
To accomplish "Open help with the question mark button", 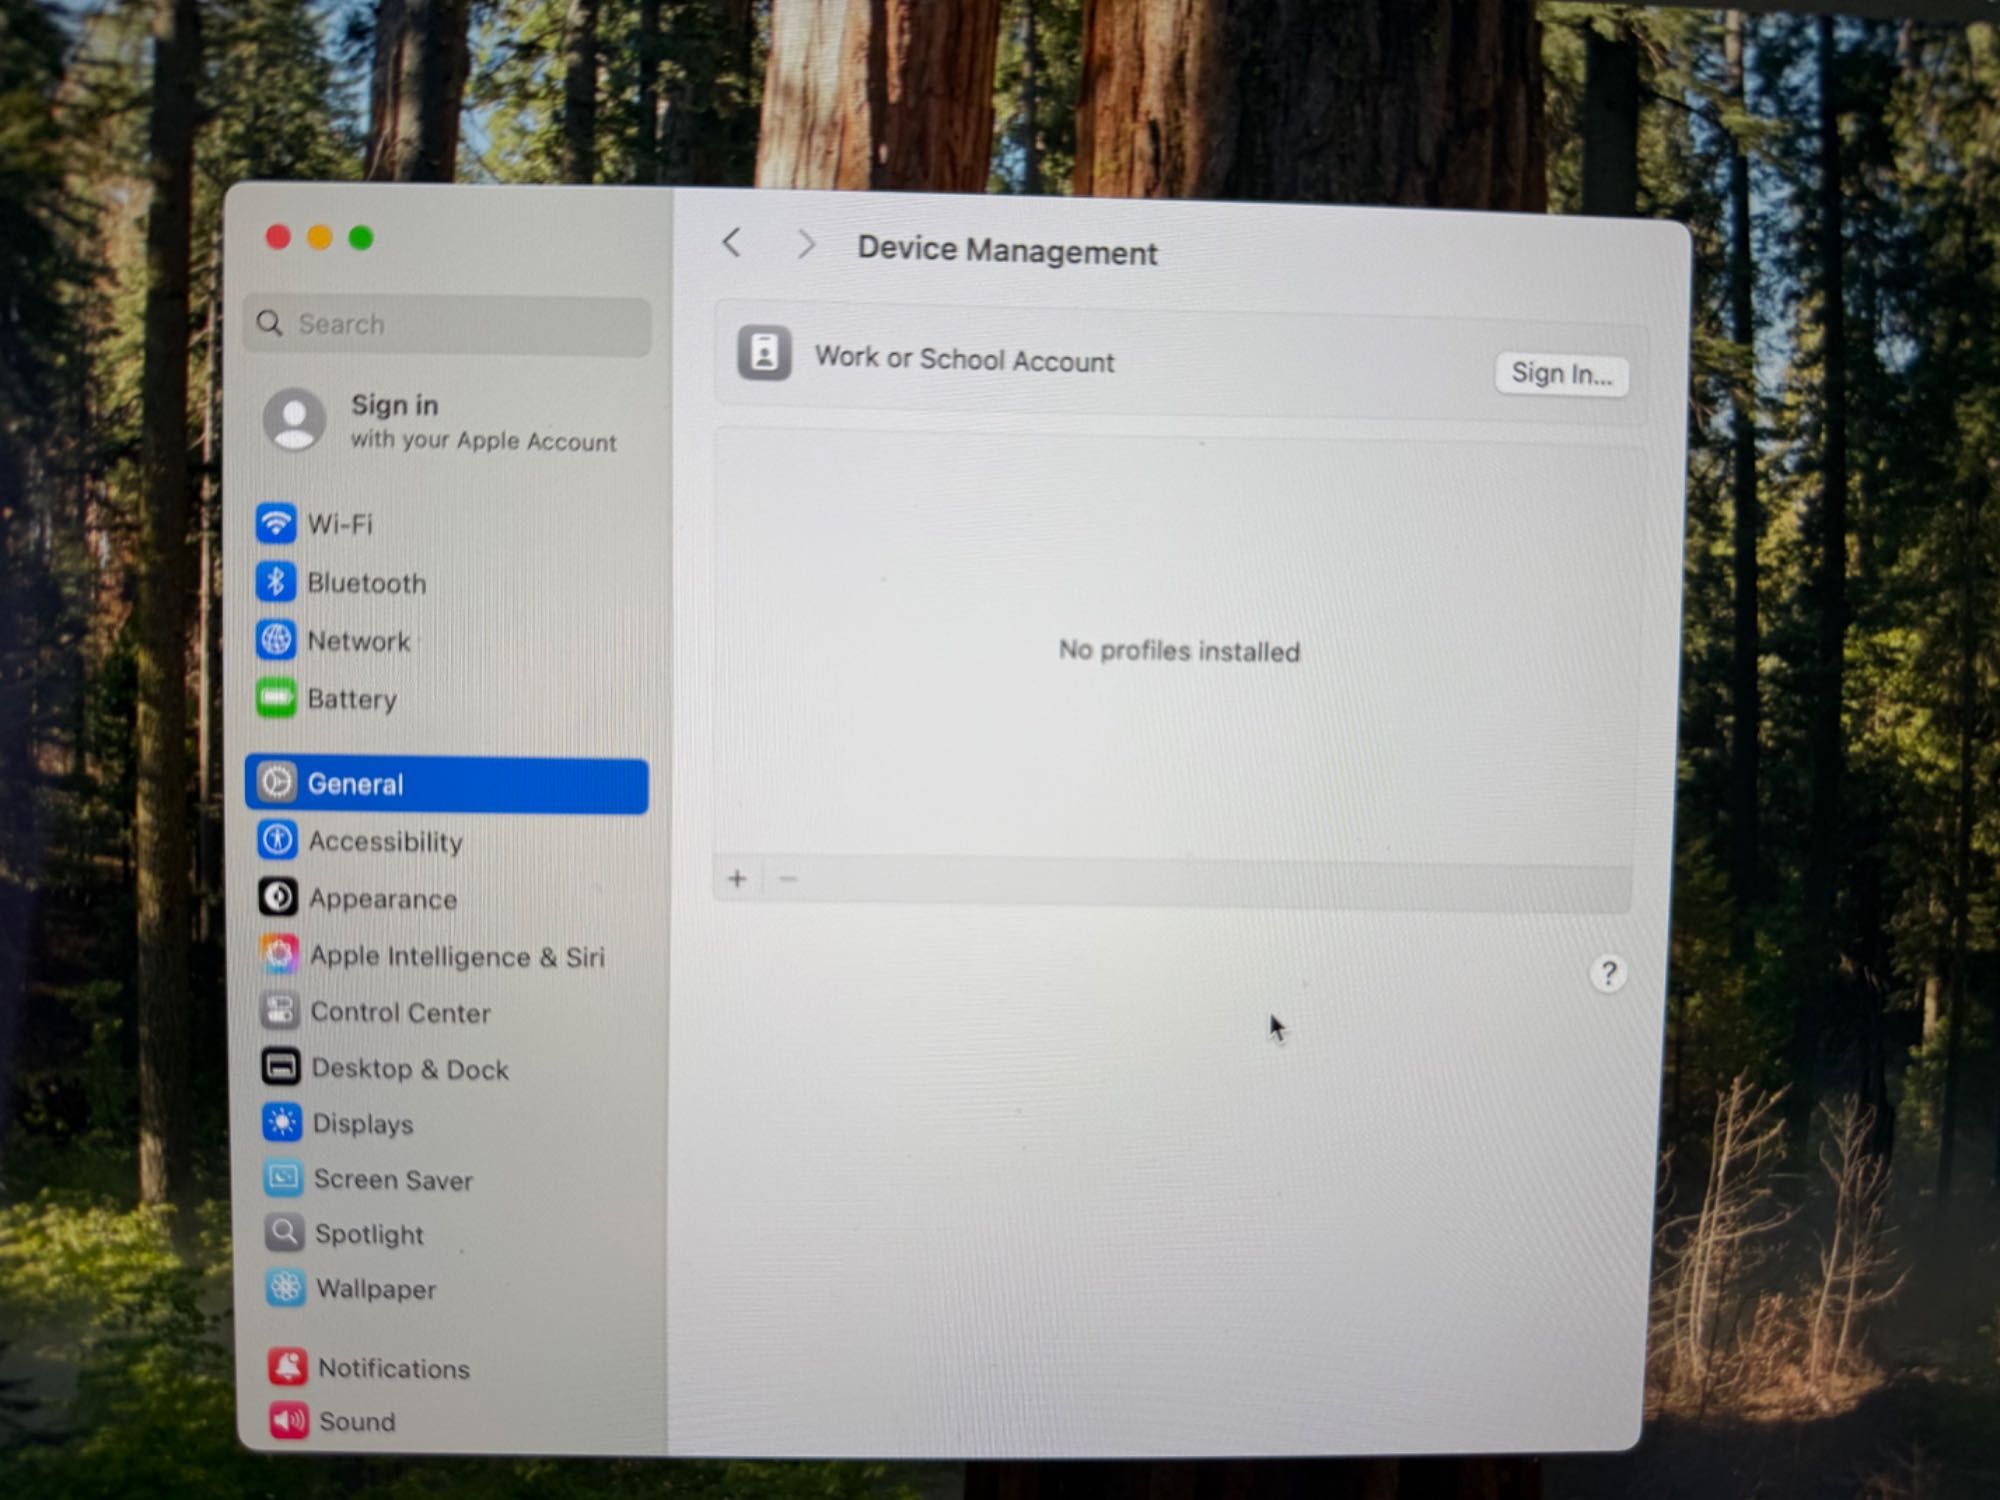I will coord(1608,973).
